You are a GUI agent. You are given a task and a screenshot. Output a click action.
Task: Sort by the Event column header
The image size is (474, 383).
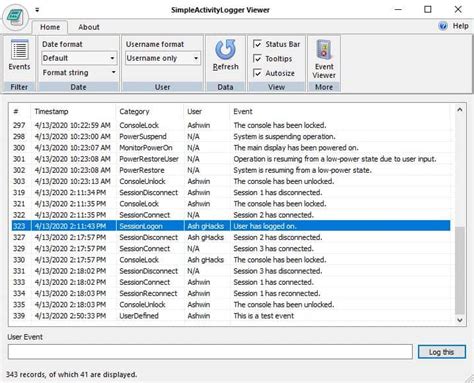tap(340, 112)
